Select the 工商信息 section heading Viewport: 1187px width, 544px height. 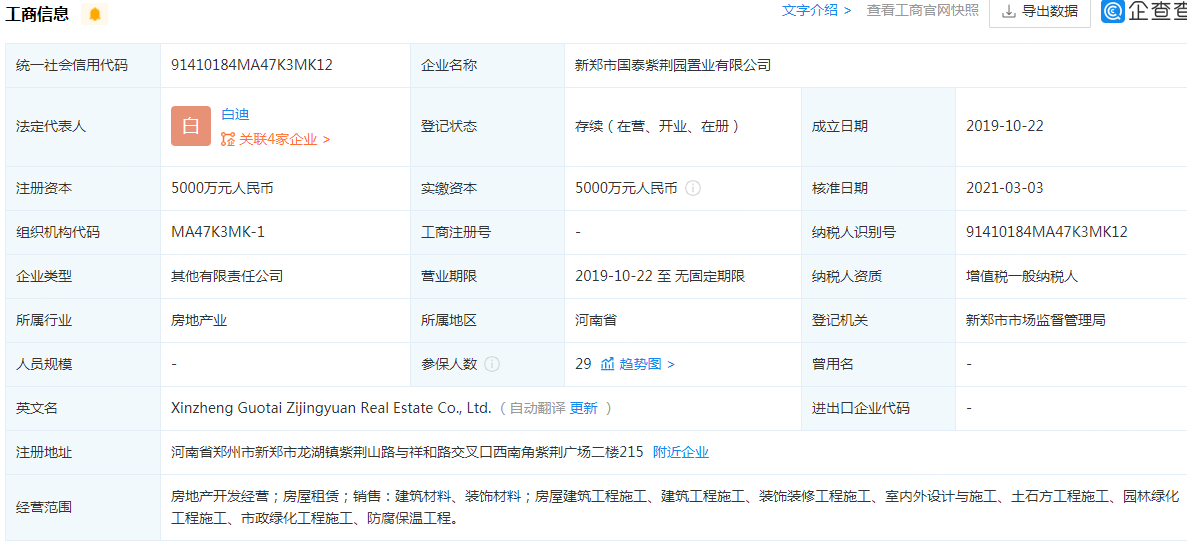(x=37, y=14)
